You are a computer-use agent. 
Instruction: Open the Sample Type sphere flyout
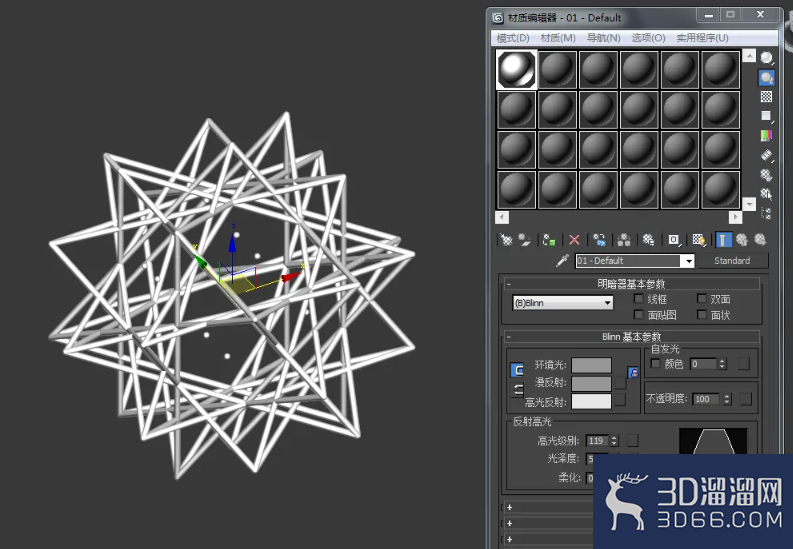point(767,59)
